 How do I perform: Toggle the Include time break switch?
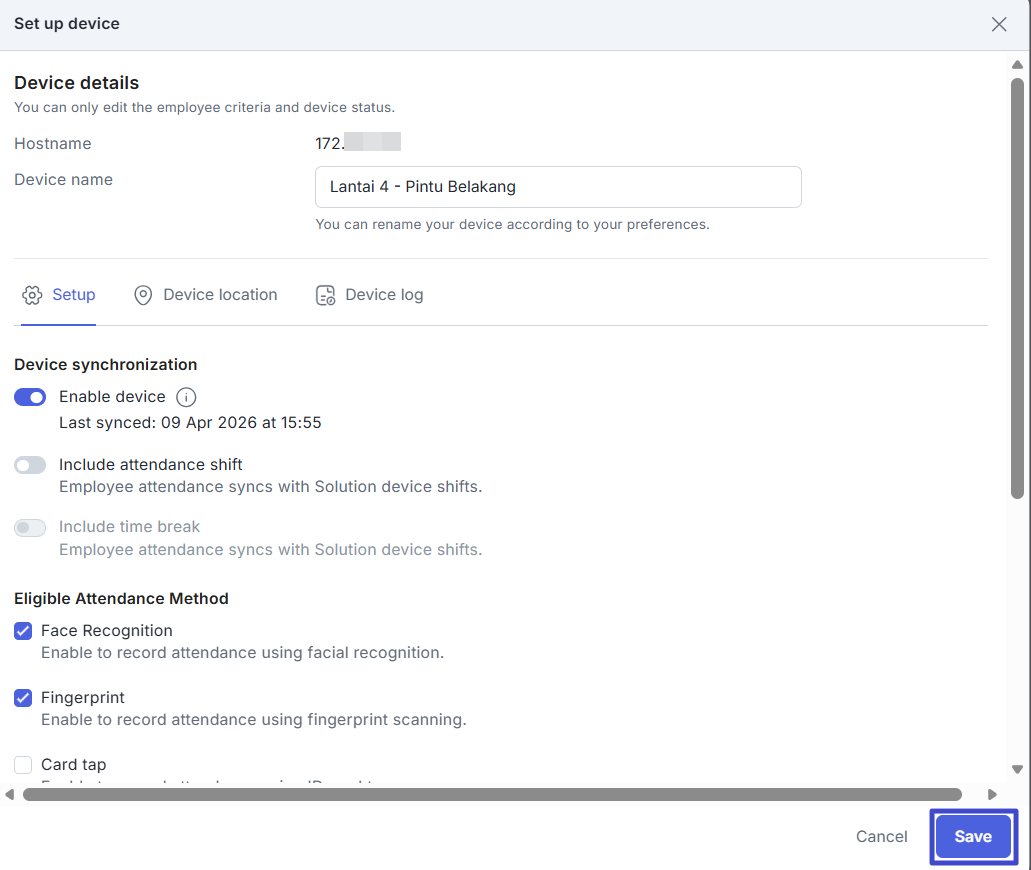30,527
